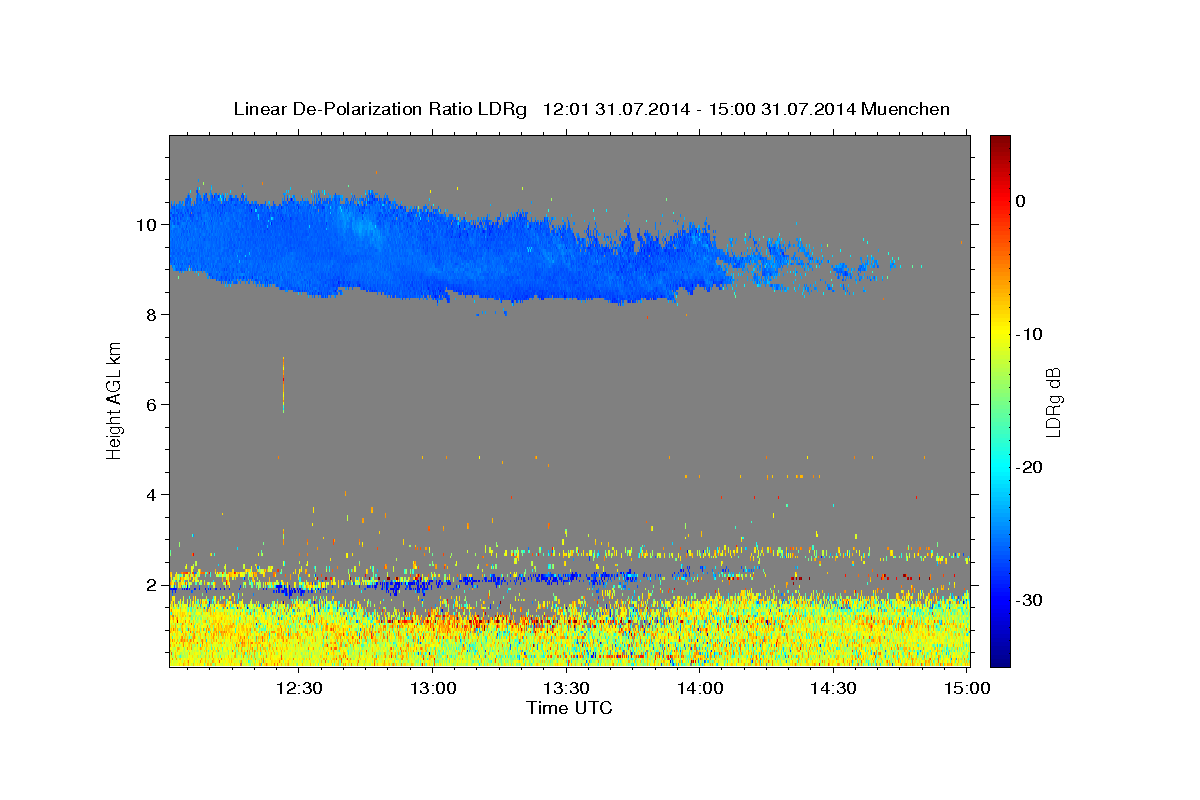Click the 14:00 time tick label
This screenshot has width=1200, height=800.
(699, 688)
